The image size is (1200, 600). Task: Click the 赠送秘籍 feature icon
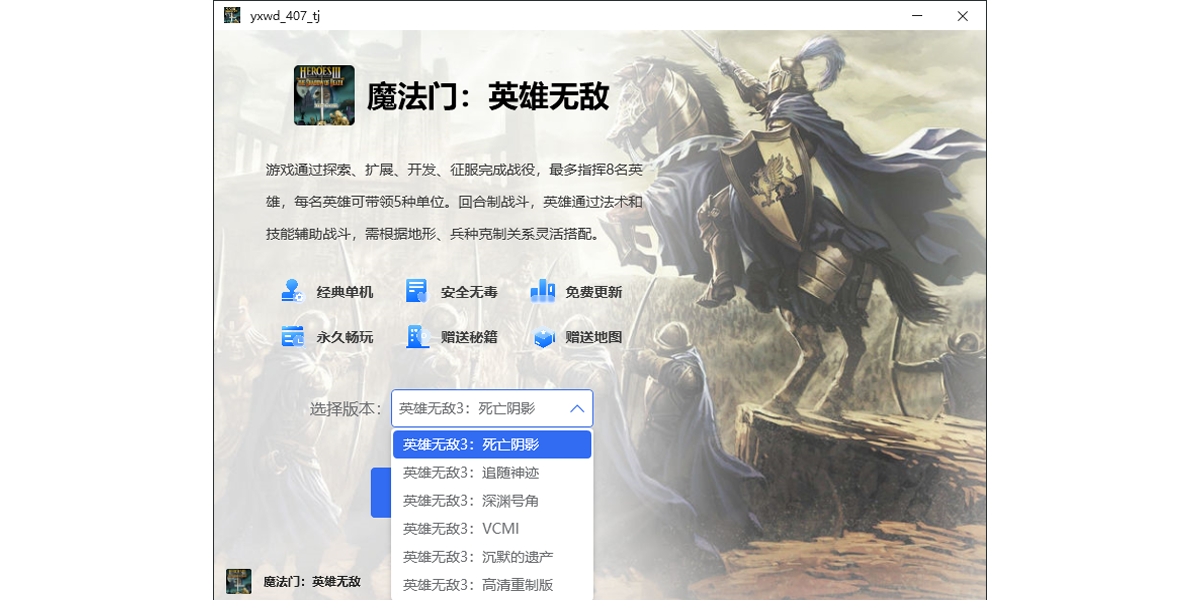[416, 337]
